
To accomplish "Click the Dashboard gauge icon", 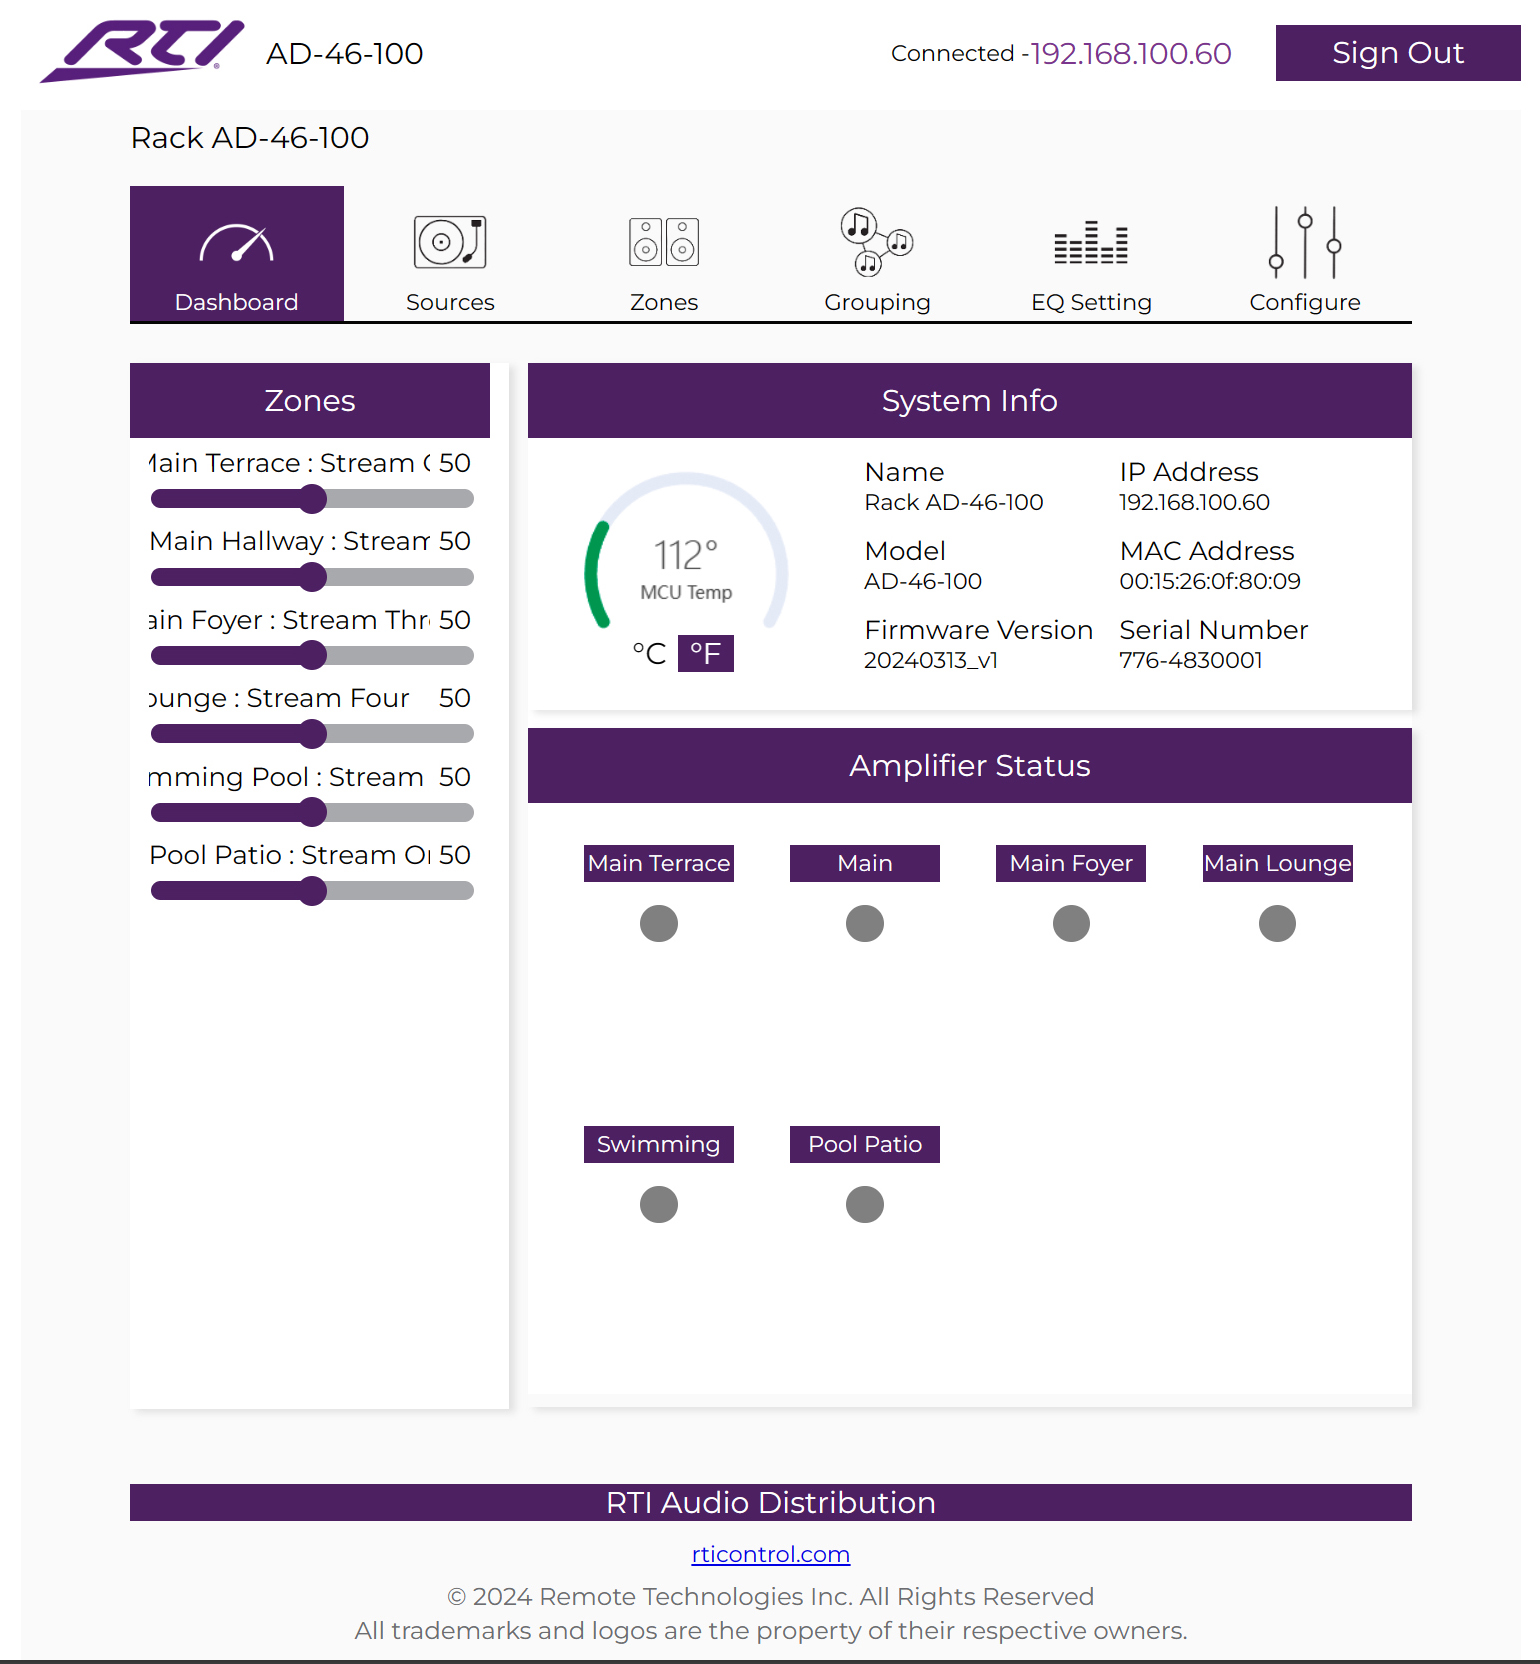I will coord(237,243).
